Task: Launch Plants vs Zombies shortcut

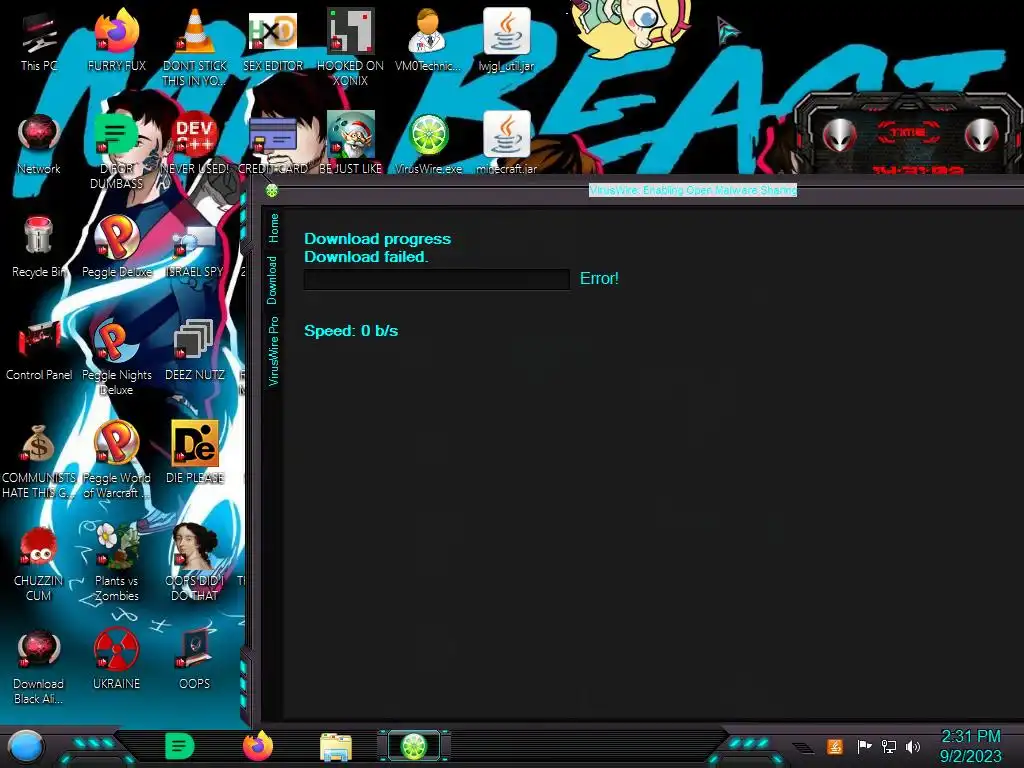Action: point(116,564)
